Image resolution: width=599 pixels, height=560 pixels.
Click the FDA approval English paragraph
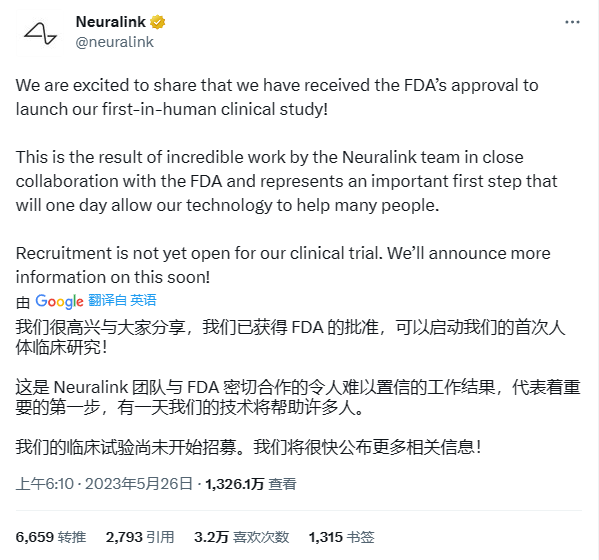click(x=277, y=97)
